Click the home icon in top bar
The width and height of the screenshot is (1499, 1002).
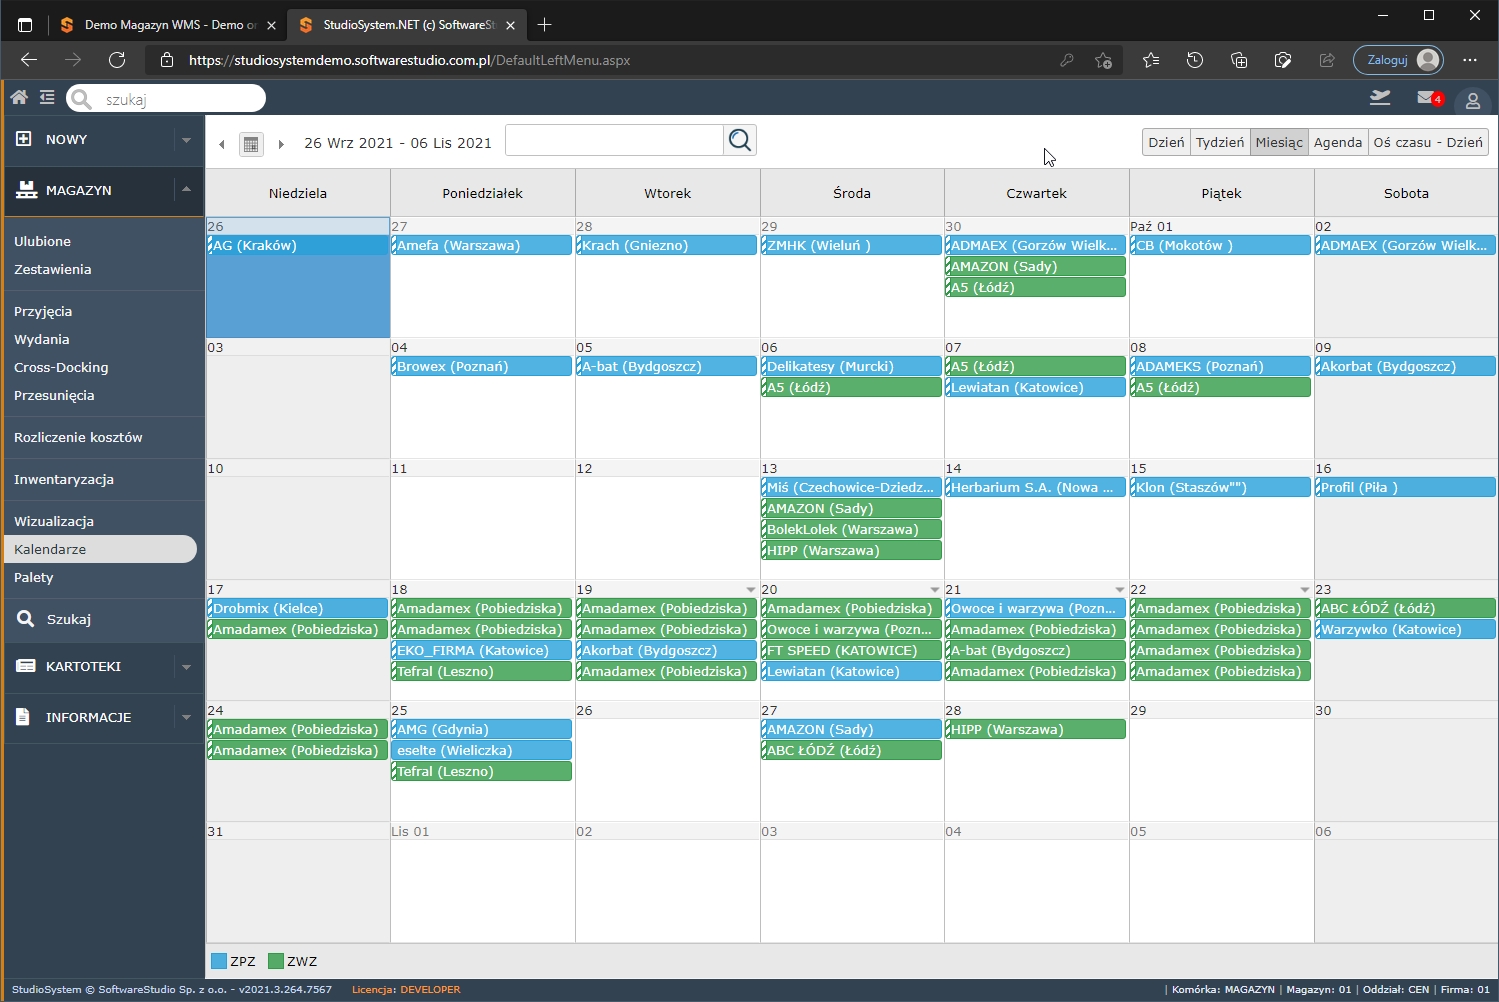(19, 97)
